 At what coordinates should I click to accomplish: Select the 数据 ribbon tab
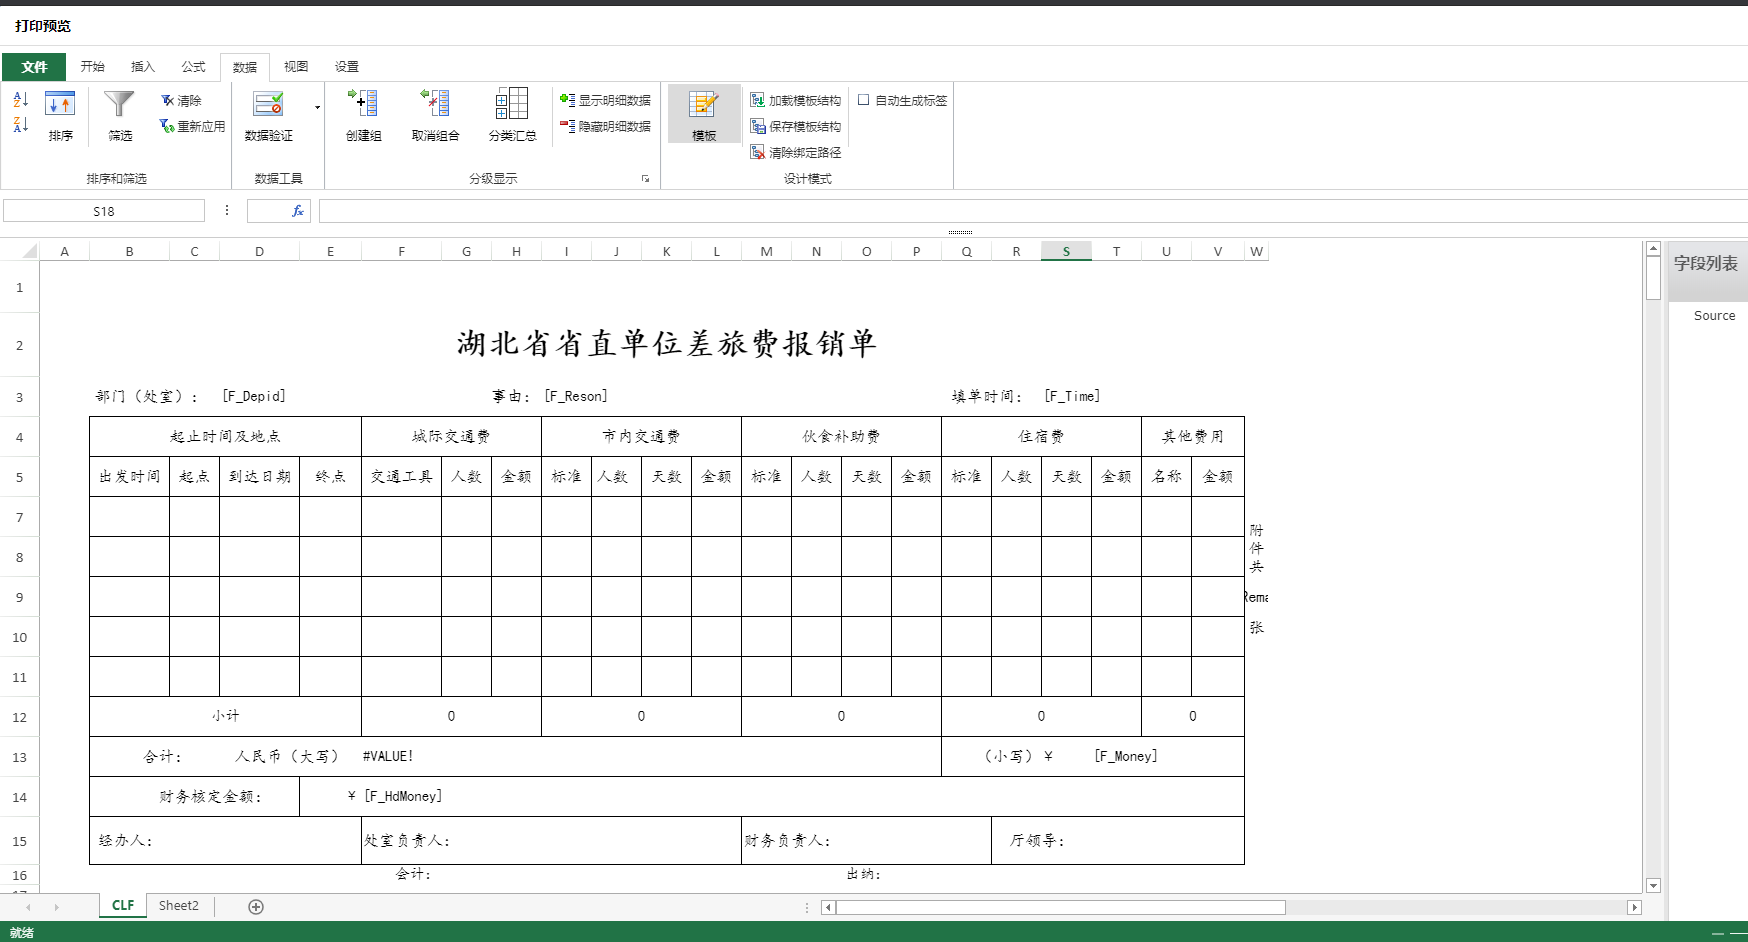click(245, 67)
